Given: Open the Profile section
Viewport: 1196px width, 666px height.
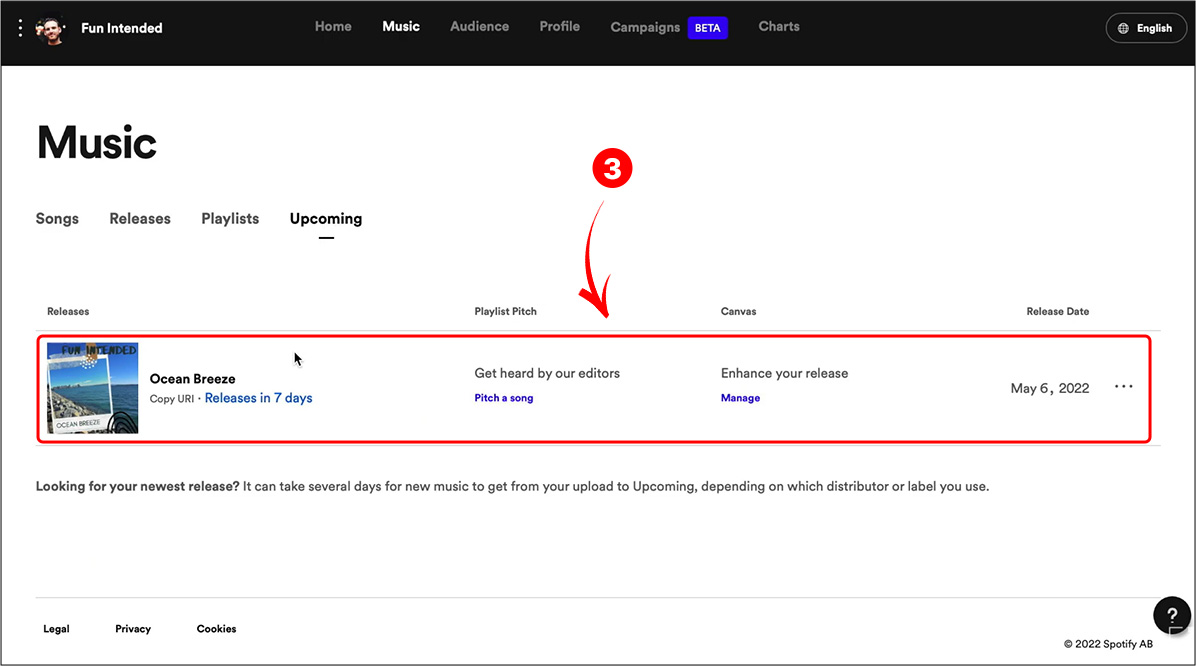Looking at the screenshot, I should point(560,27).
